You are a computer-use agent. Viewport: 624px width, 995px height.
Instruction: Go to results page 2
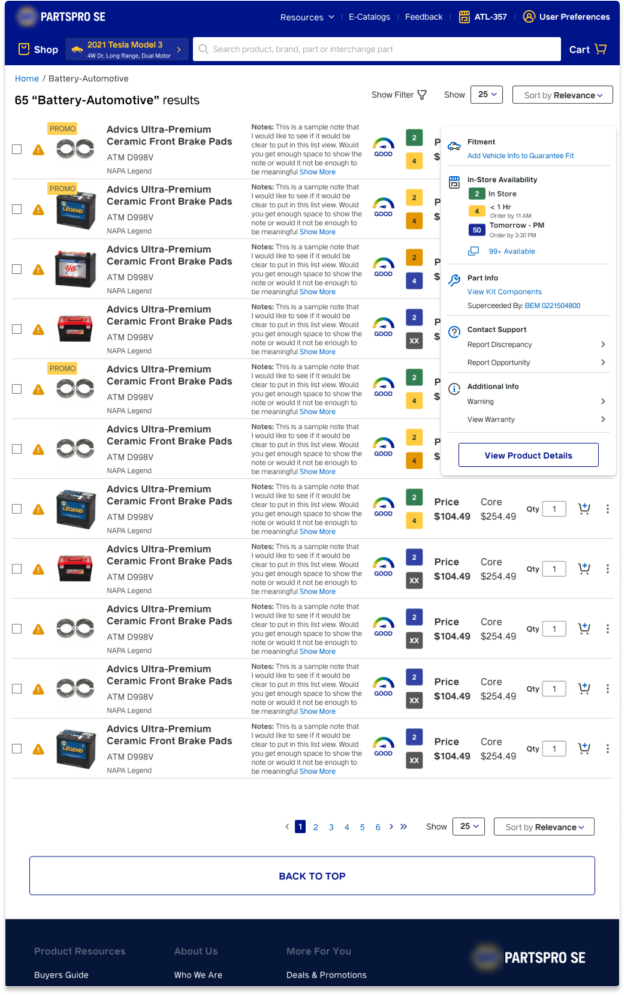(x=315, y=827)
